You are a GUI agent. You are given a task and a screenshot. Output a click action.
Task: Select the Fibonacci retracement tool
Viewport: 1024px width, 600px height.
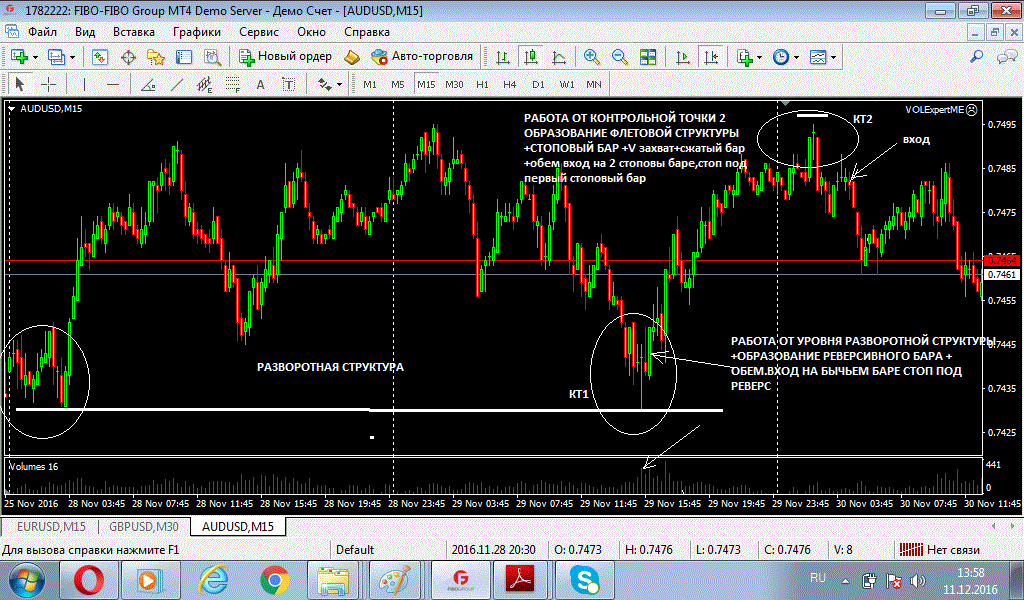tap(233, 84)
